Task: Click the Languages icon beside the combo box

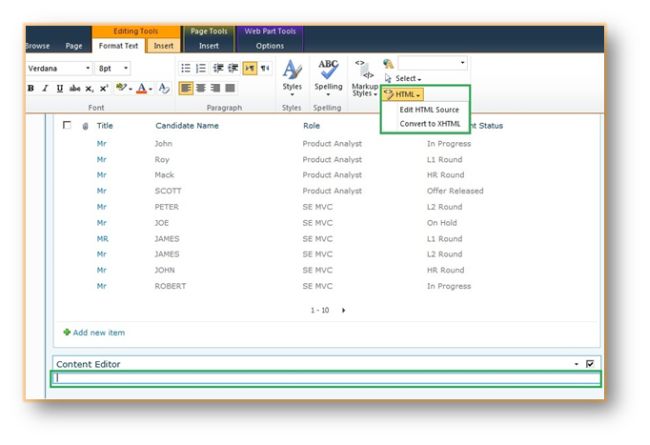Action: (x=388, y=63)
